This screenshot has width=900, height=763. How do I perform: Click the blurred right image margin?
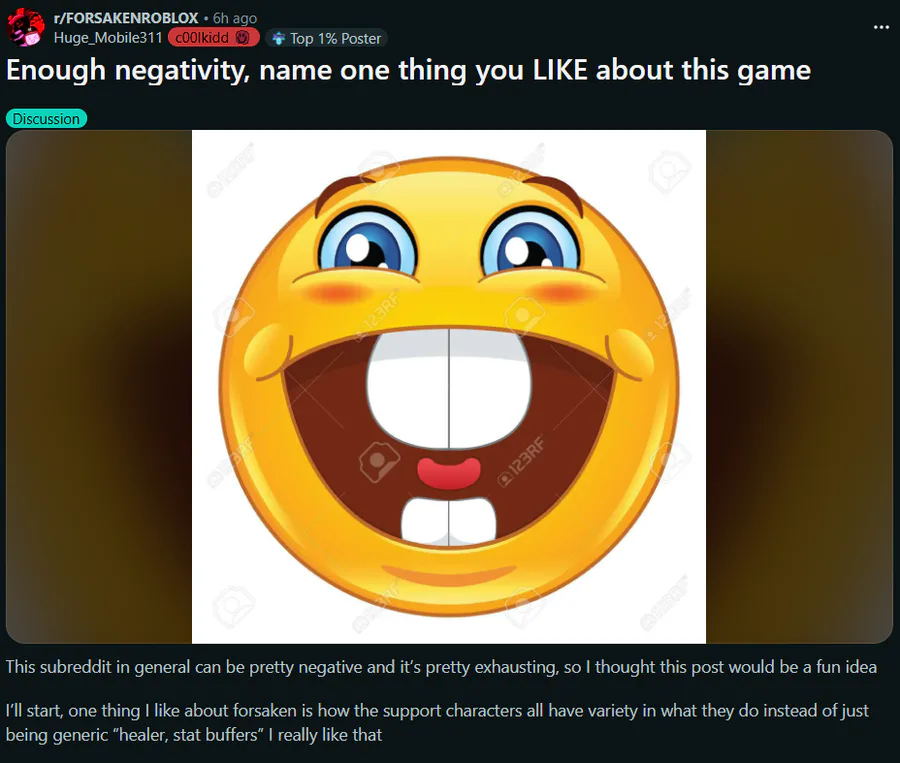coord(800,386)
